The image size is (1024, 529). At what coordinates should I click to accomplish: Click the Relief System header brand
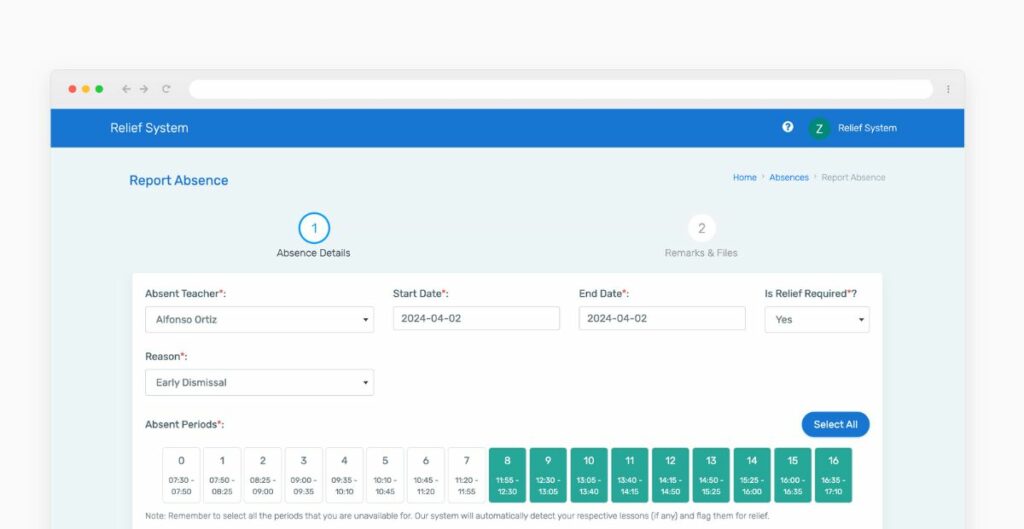tap(149, 128)
